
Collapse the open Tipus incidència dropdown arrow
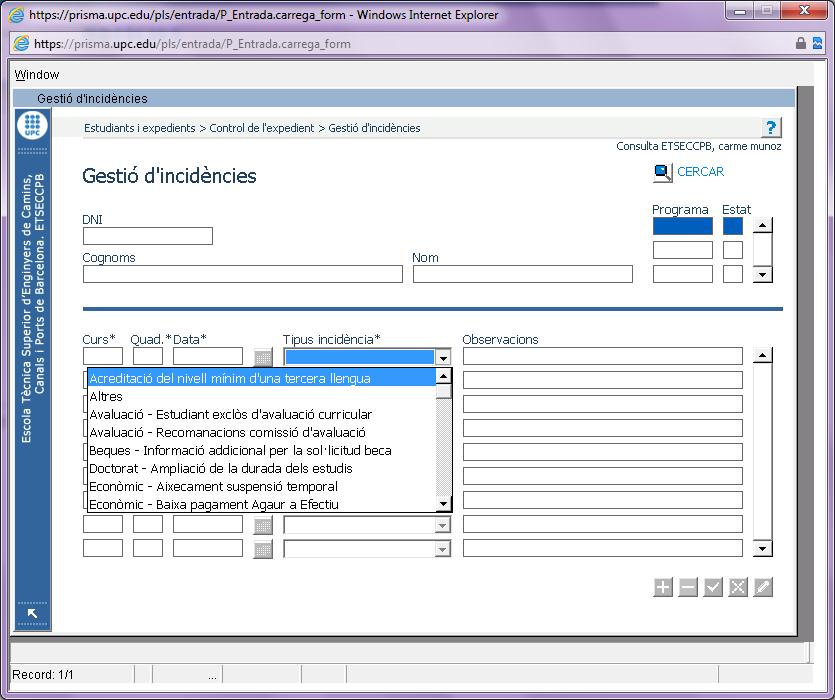[443, 357]
